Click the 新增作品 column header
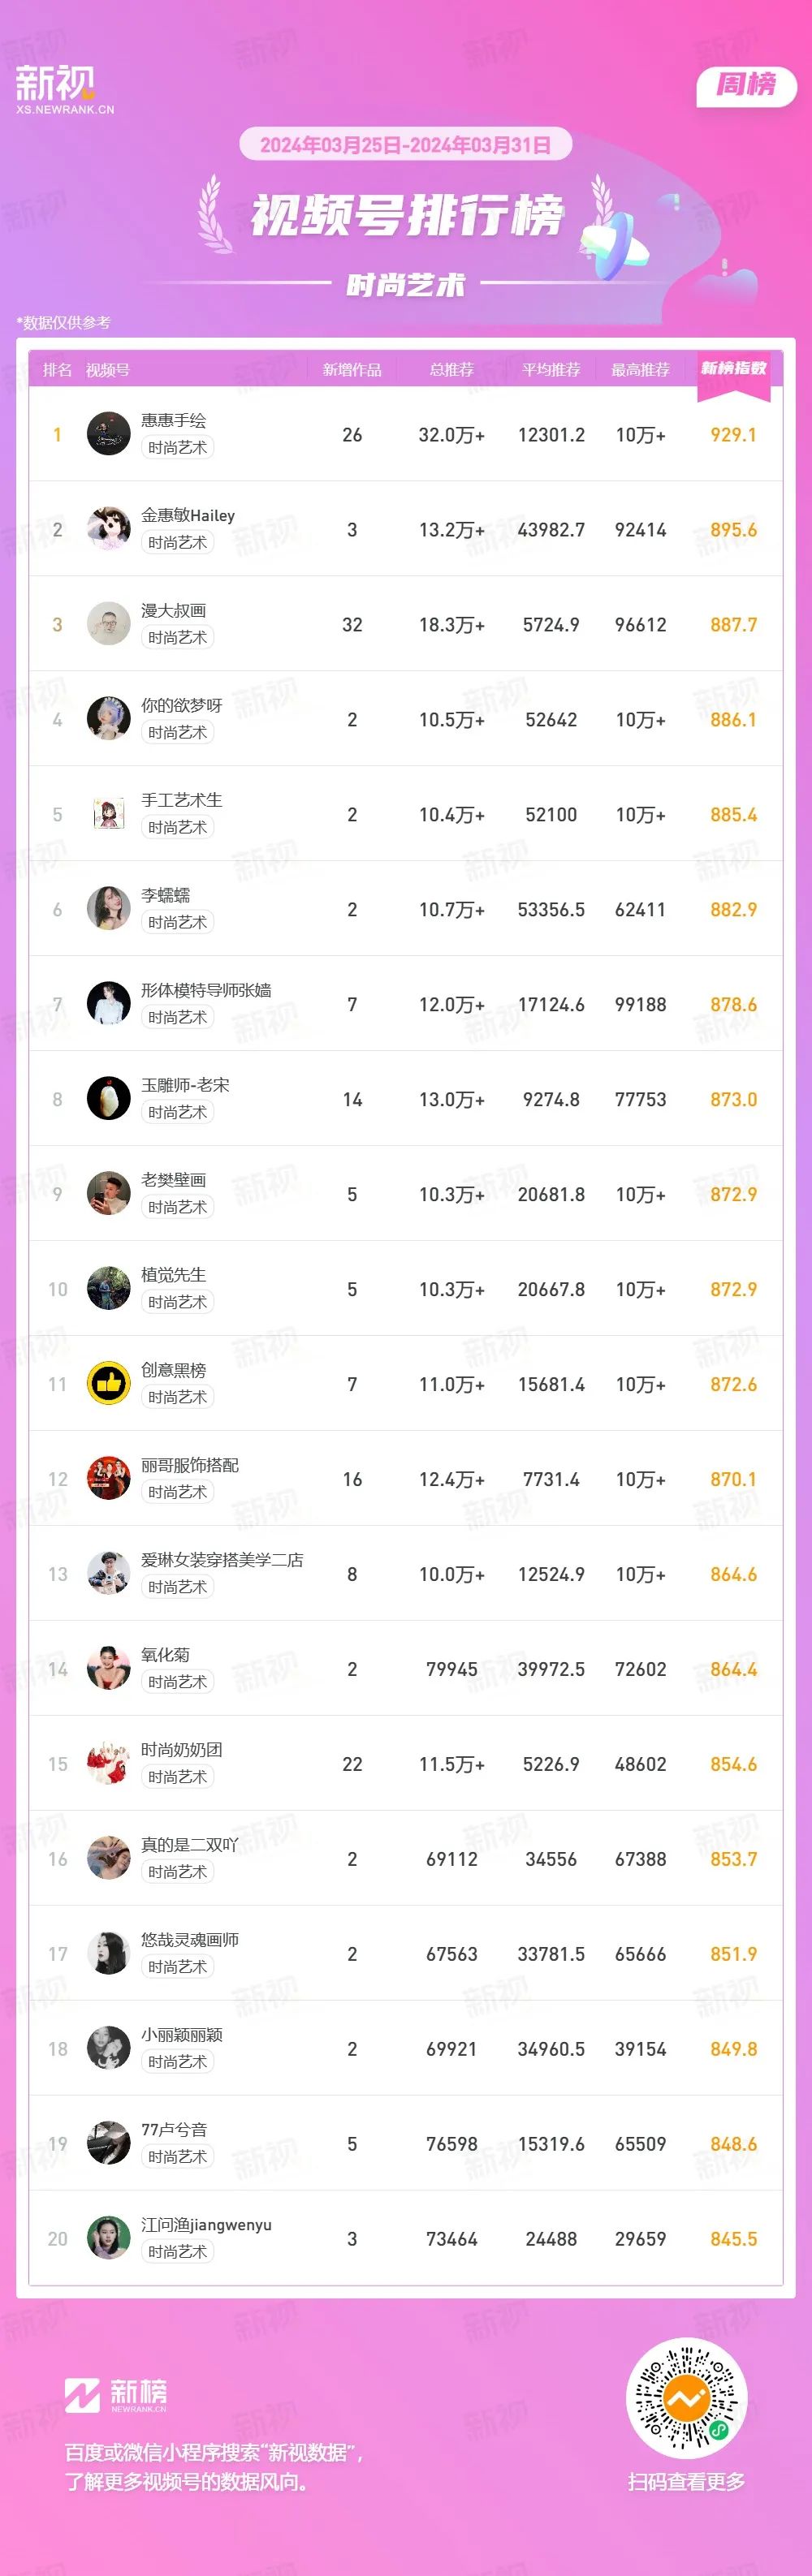 click(x=352, y=370)
